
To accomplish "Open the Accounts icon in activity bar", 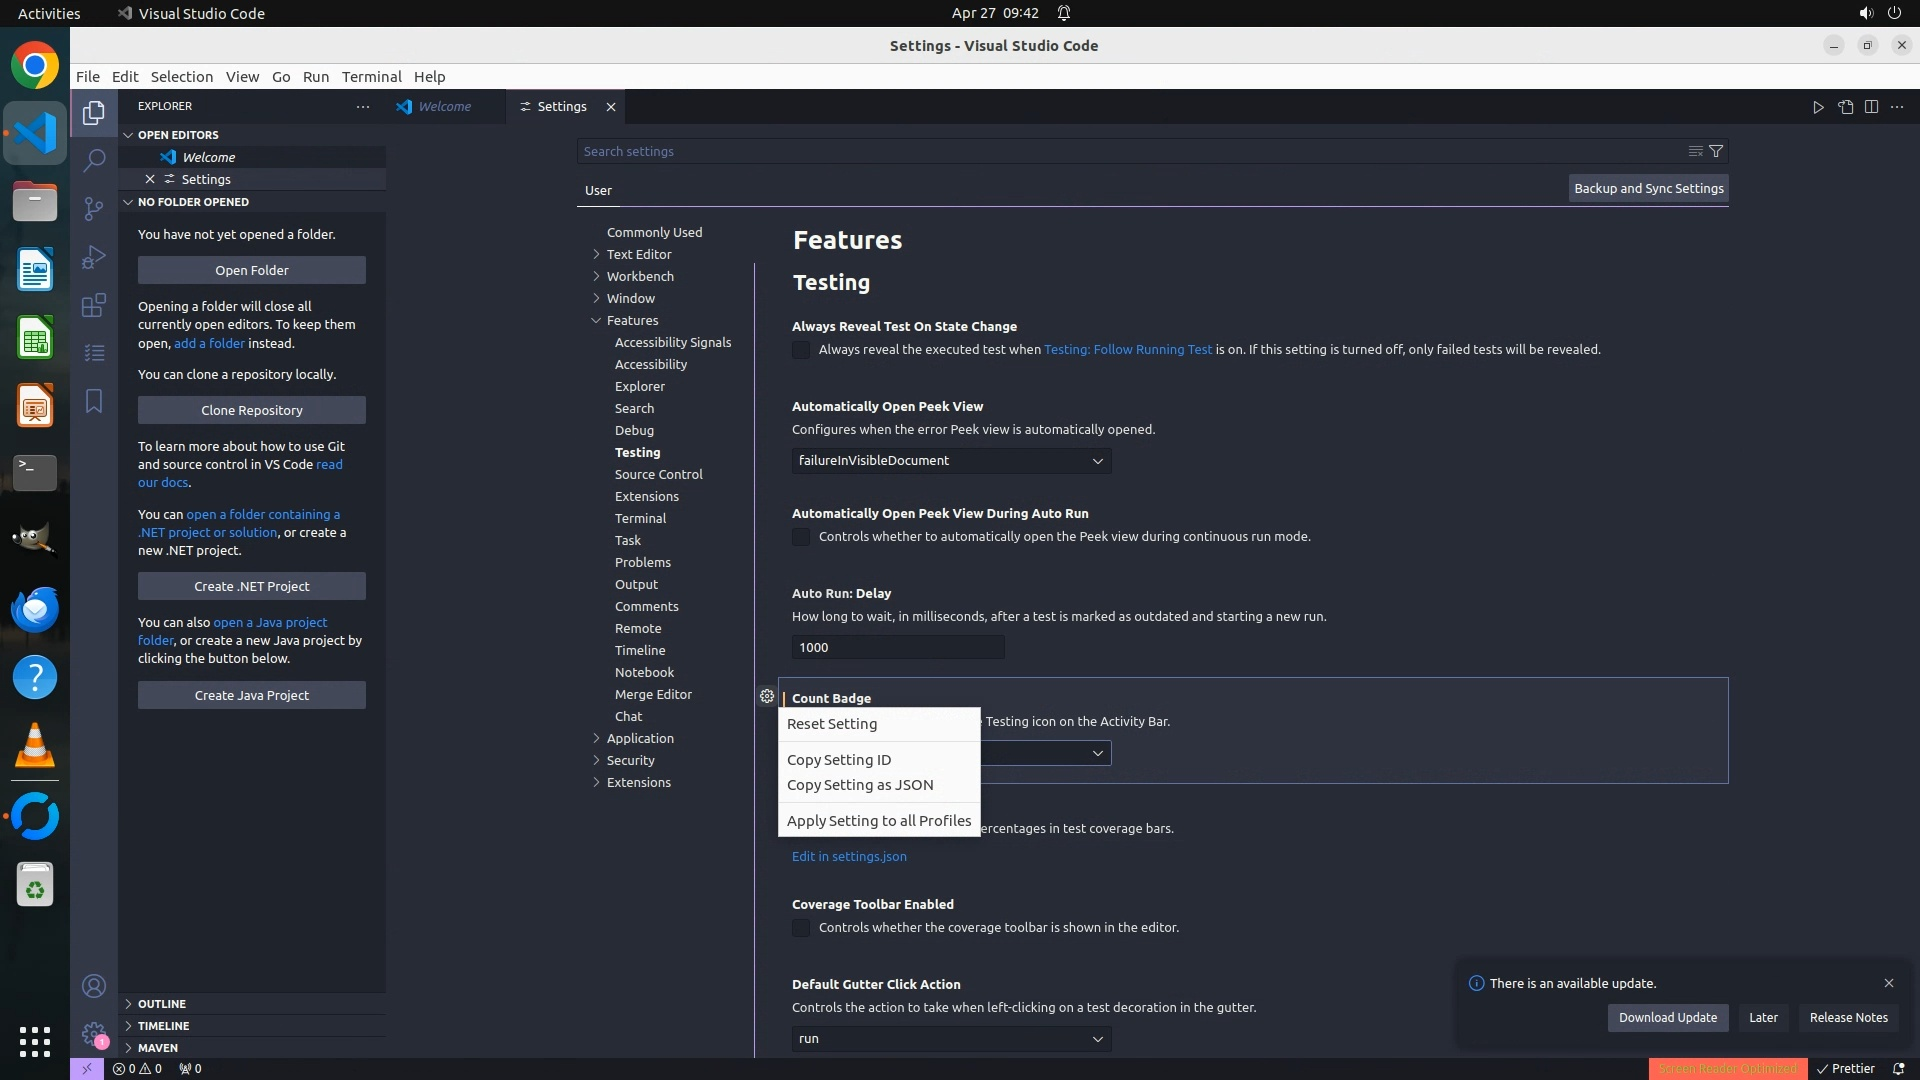I will (94, 986).
